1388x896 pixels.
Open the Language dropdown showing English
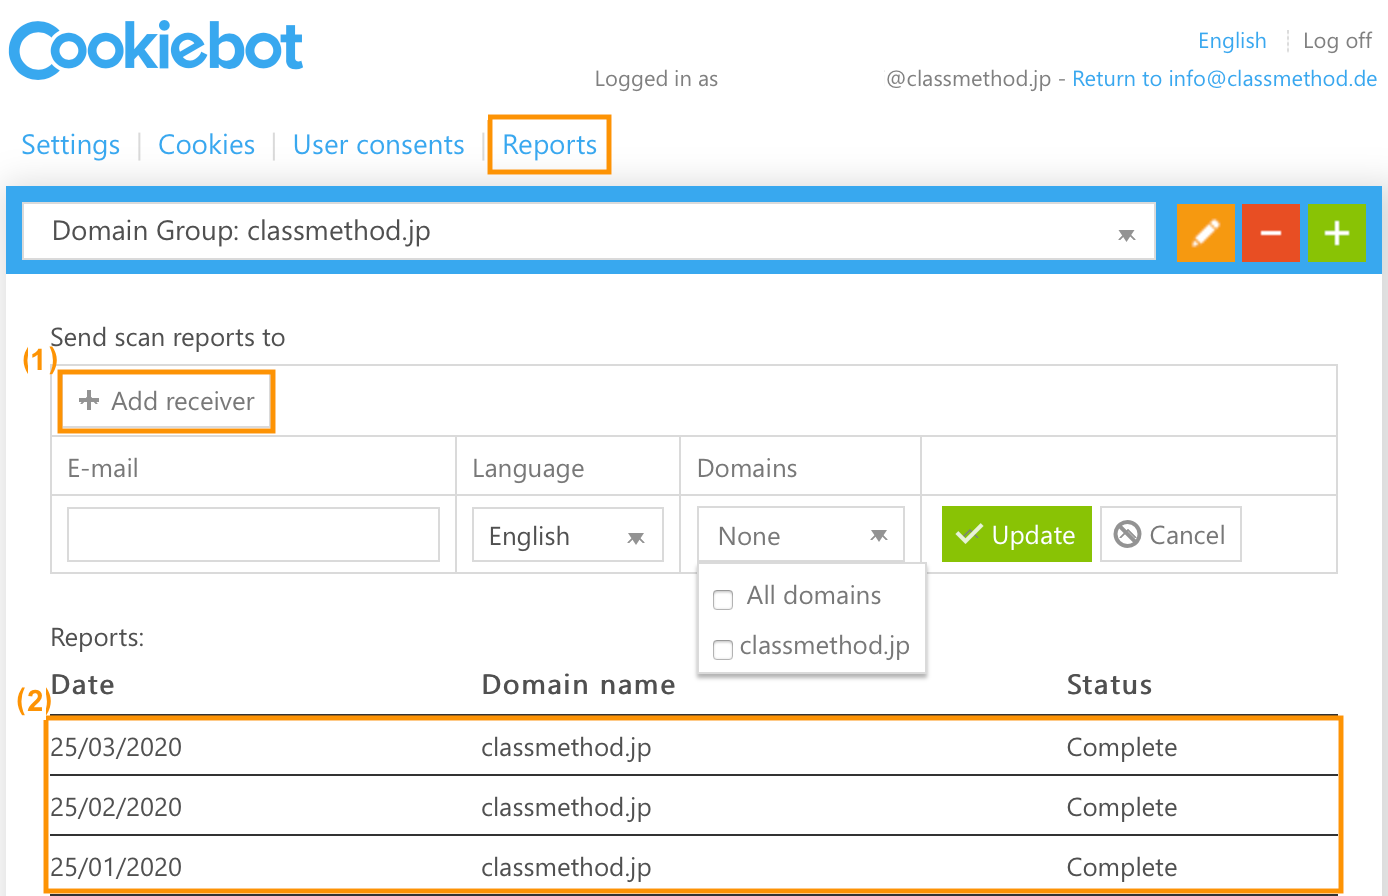tap(568, 536)
